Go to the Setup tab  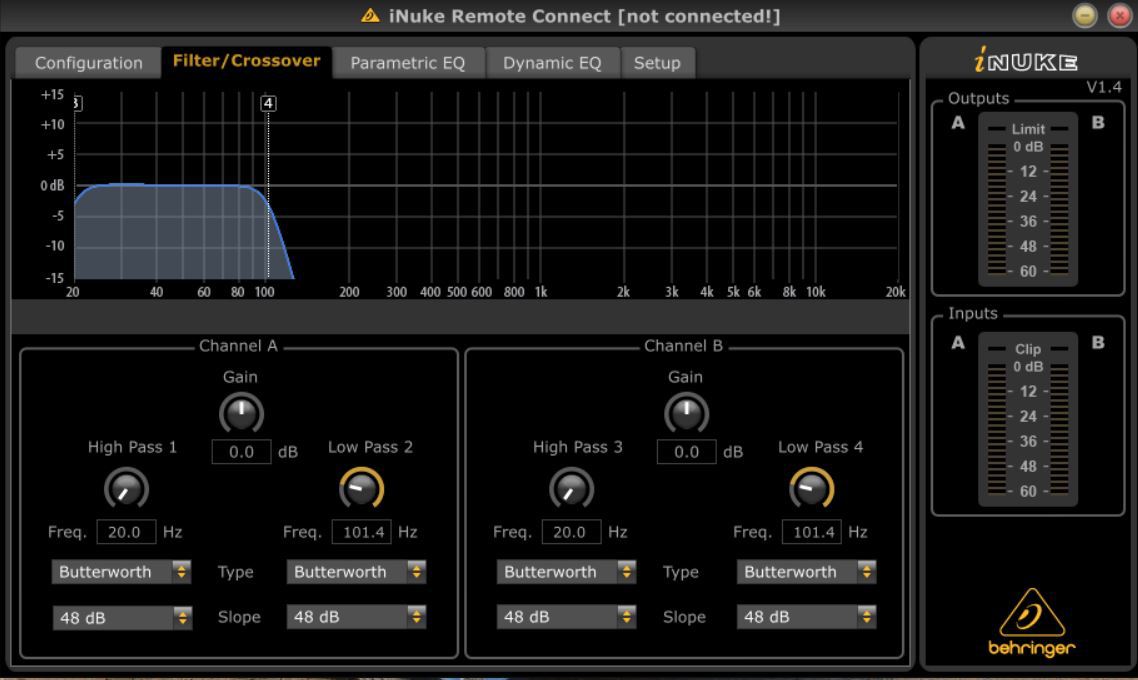pos(658,63)
